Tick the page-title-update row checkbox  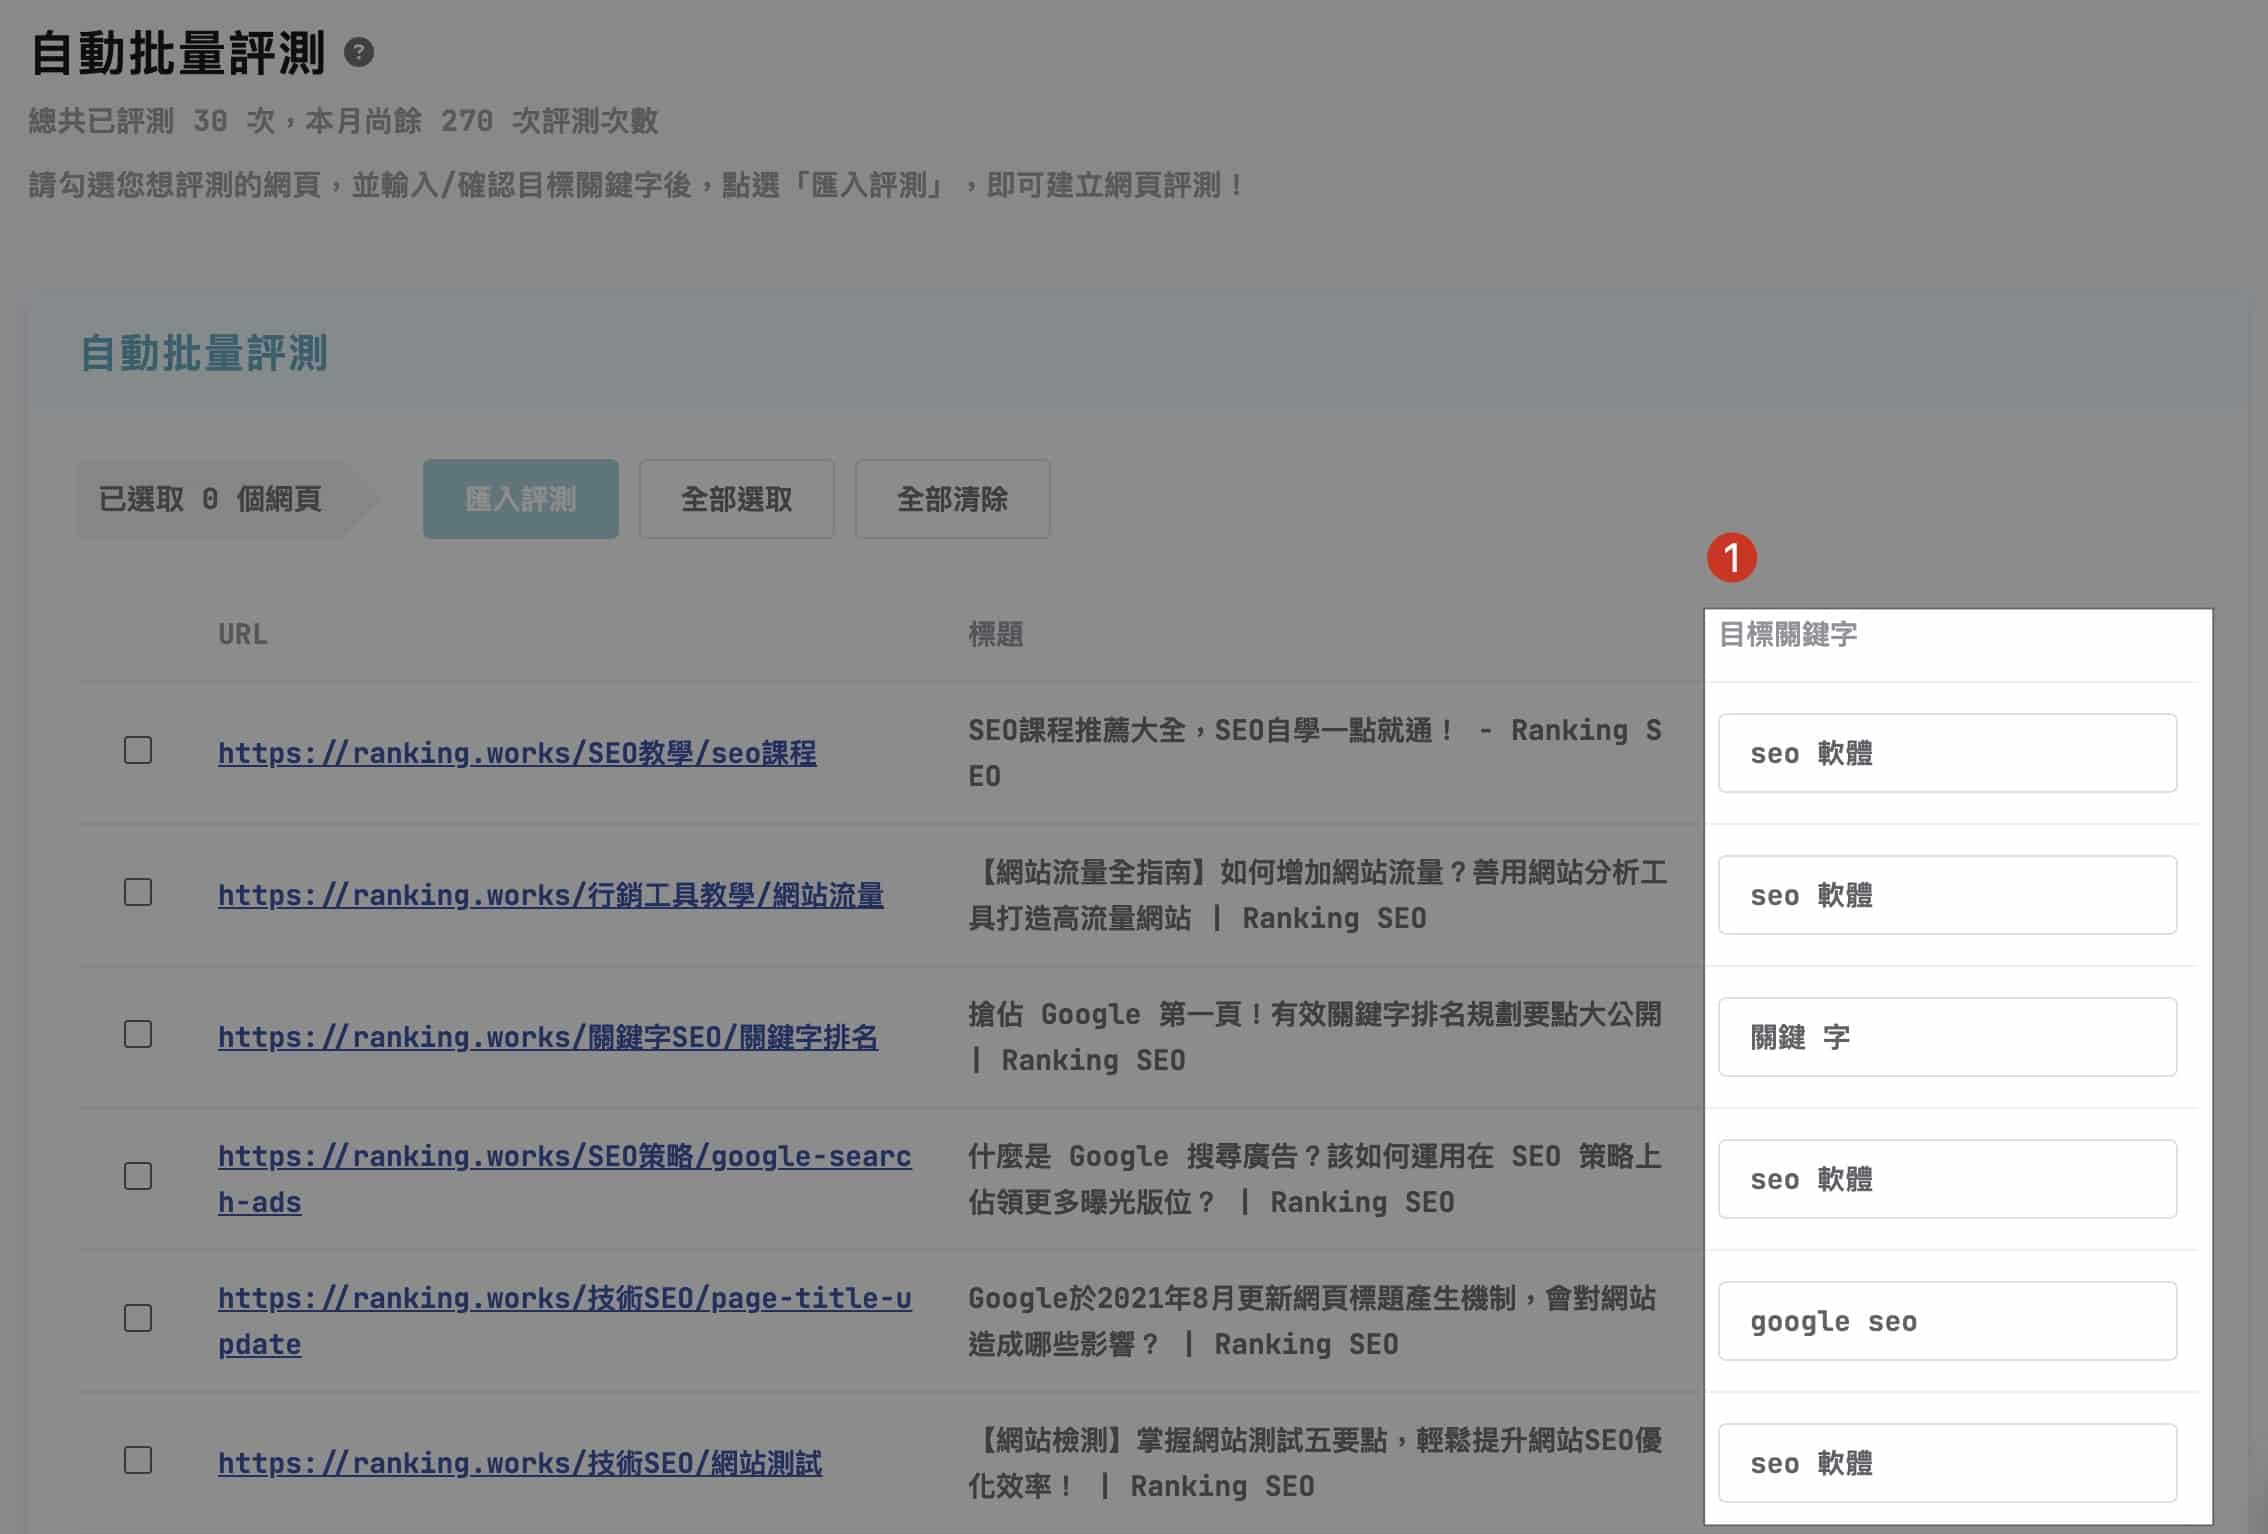(138, 1318)
